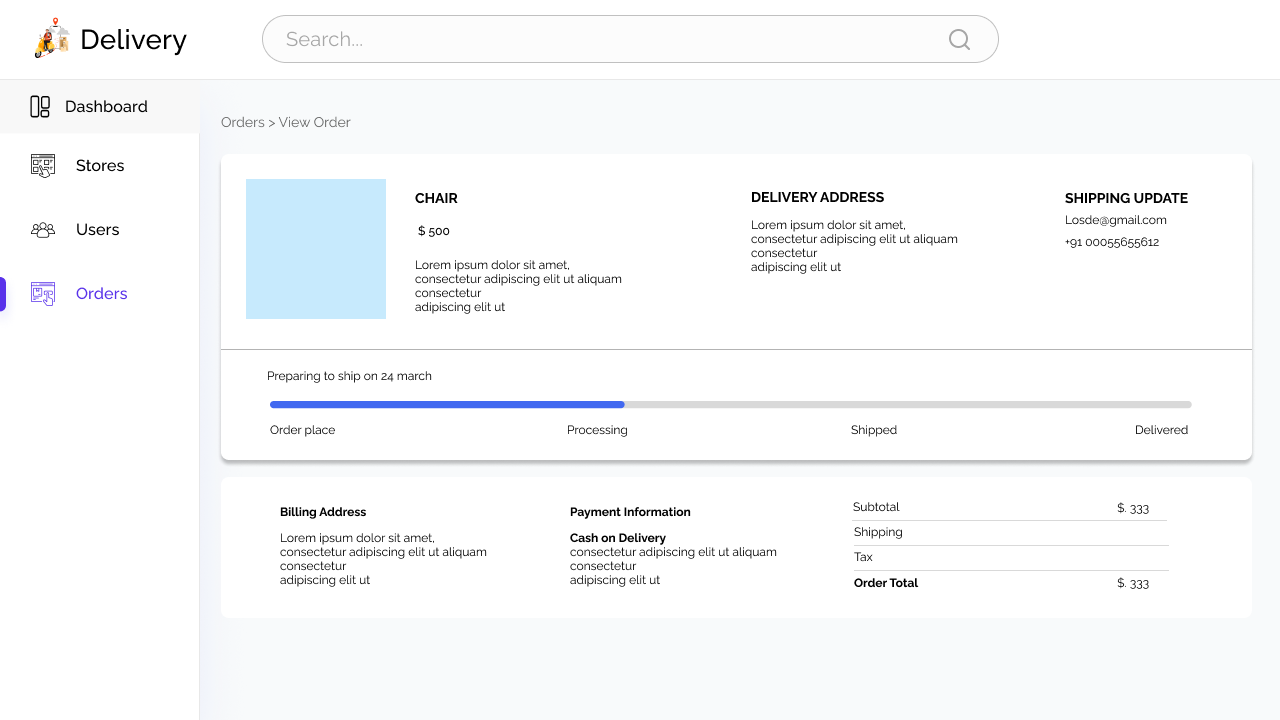
Task: Click the Users group icon
Action: (x=43, y=230)
